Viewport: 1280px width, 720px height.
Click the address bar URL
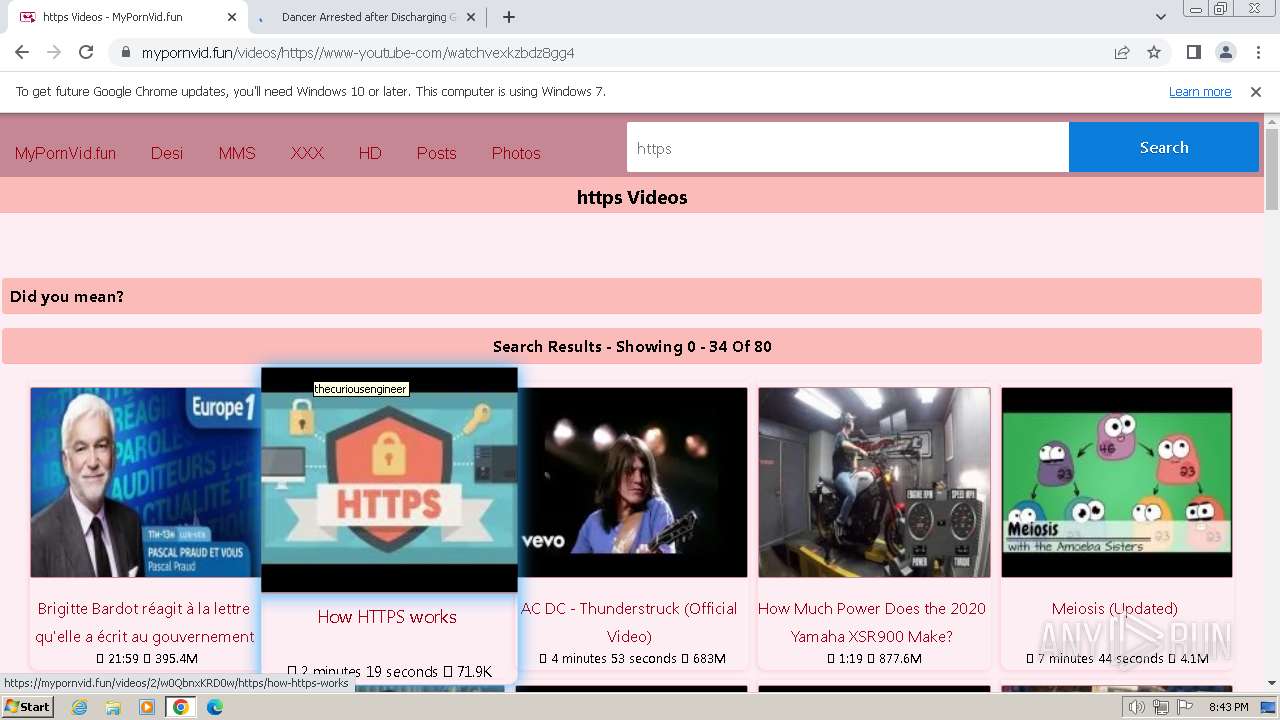358,53
